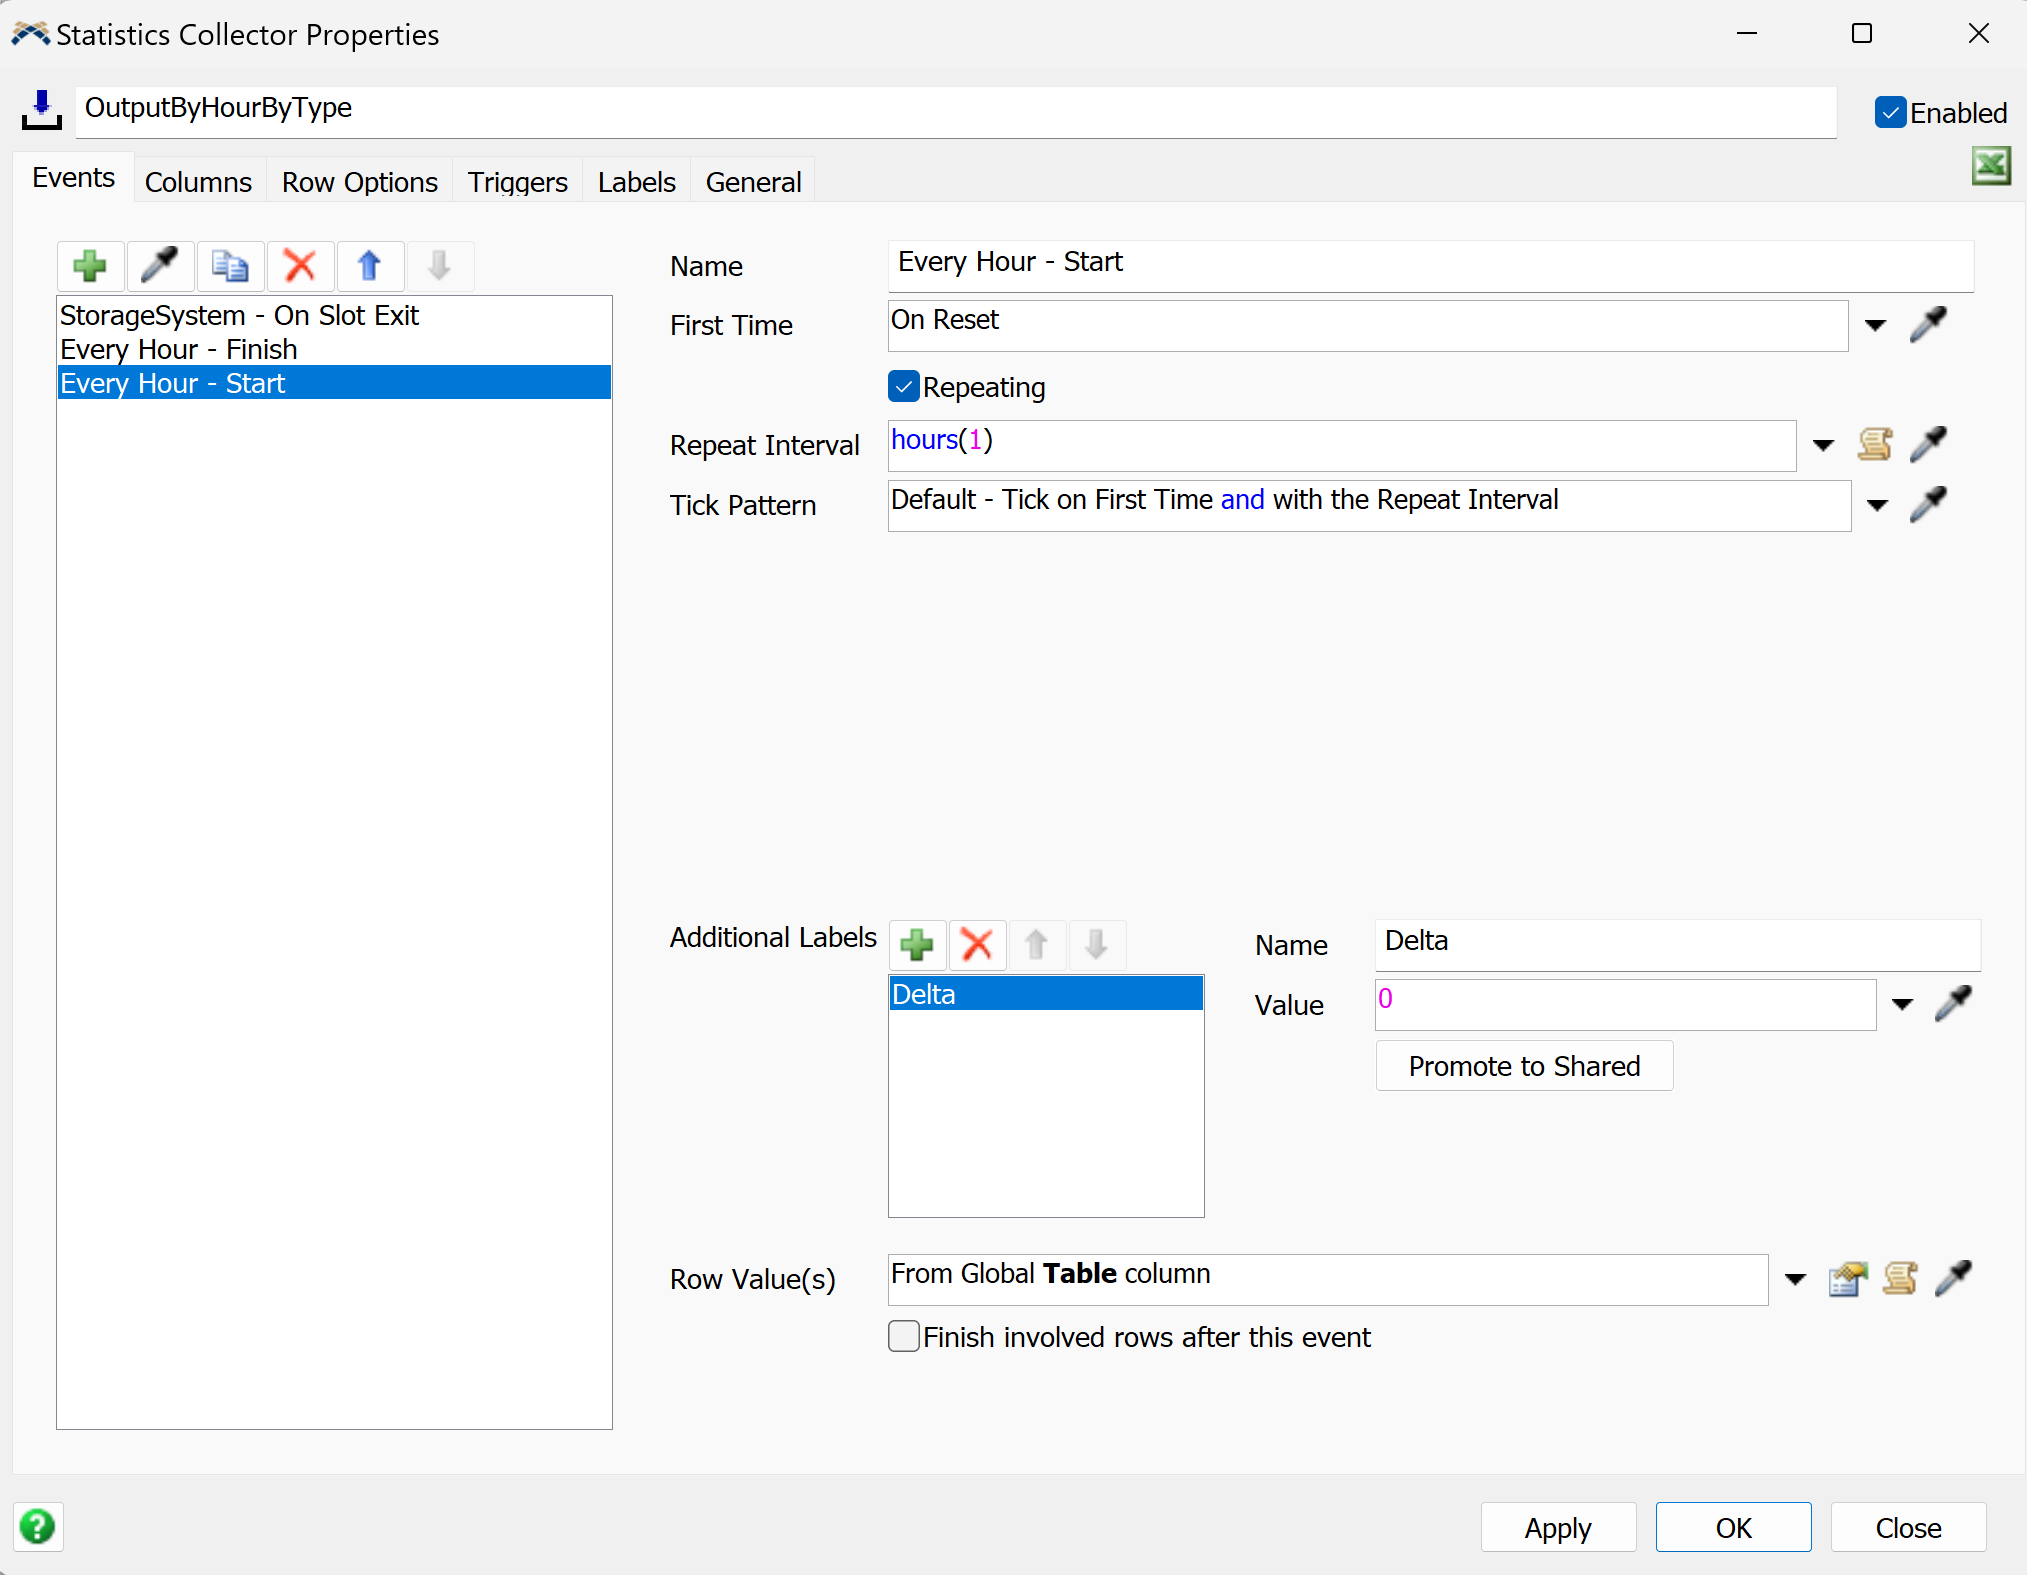Click the duplicate event icon in toolbar
Viewport: 2027px width, 1575px height.
click(230, 266)
